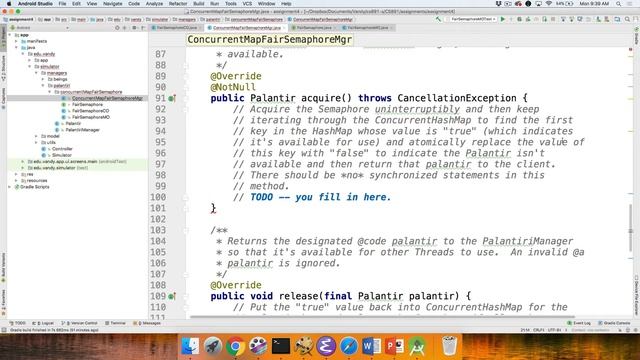Start debugging with the bug icon
The height and width of the screenshot is (360, 640).
click(520, 19)
